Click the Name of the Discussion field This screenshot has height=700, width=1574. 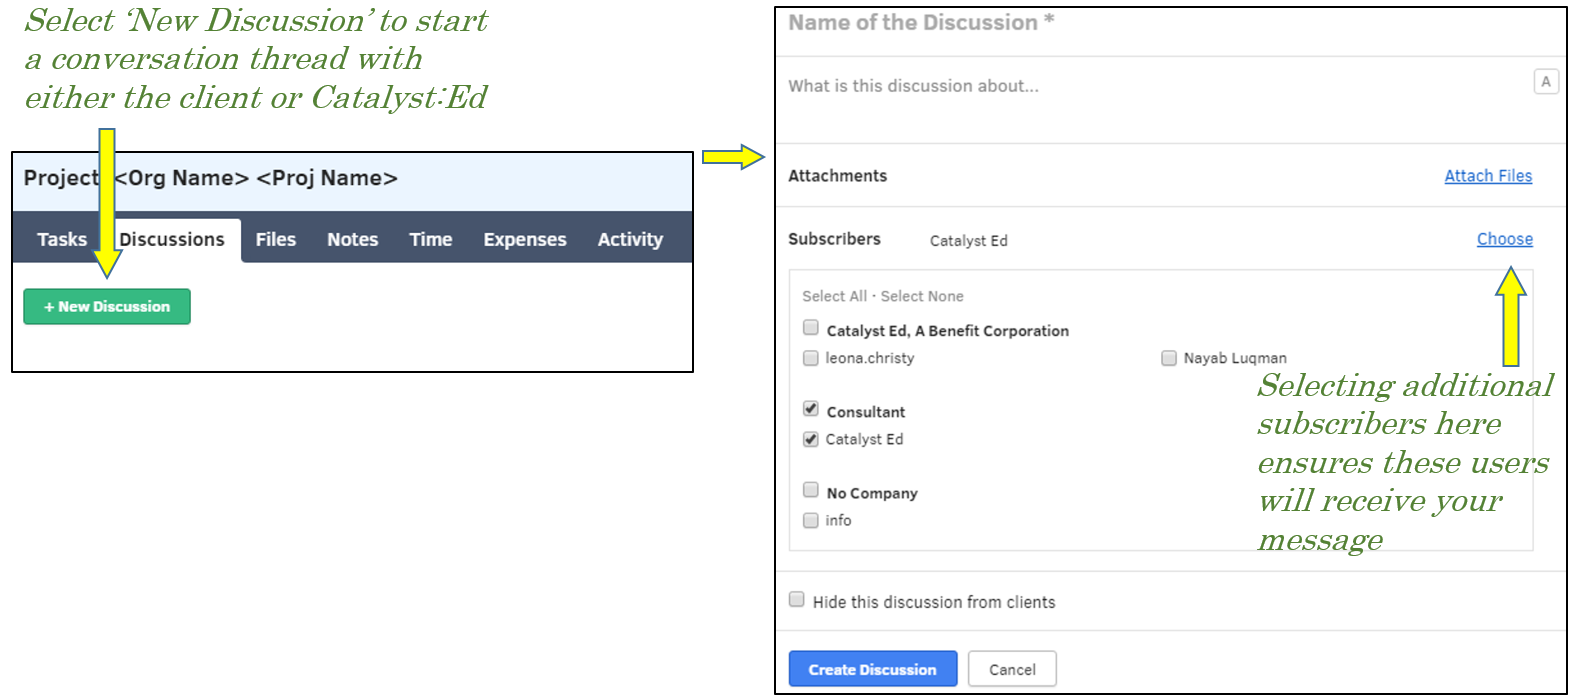tap(1170, 23)
